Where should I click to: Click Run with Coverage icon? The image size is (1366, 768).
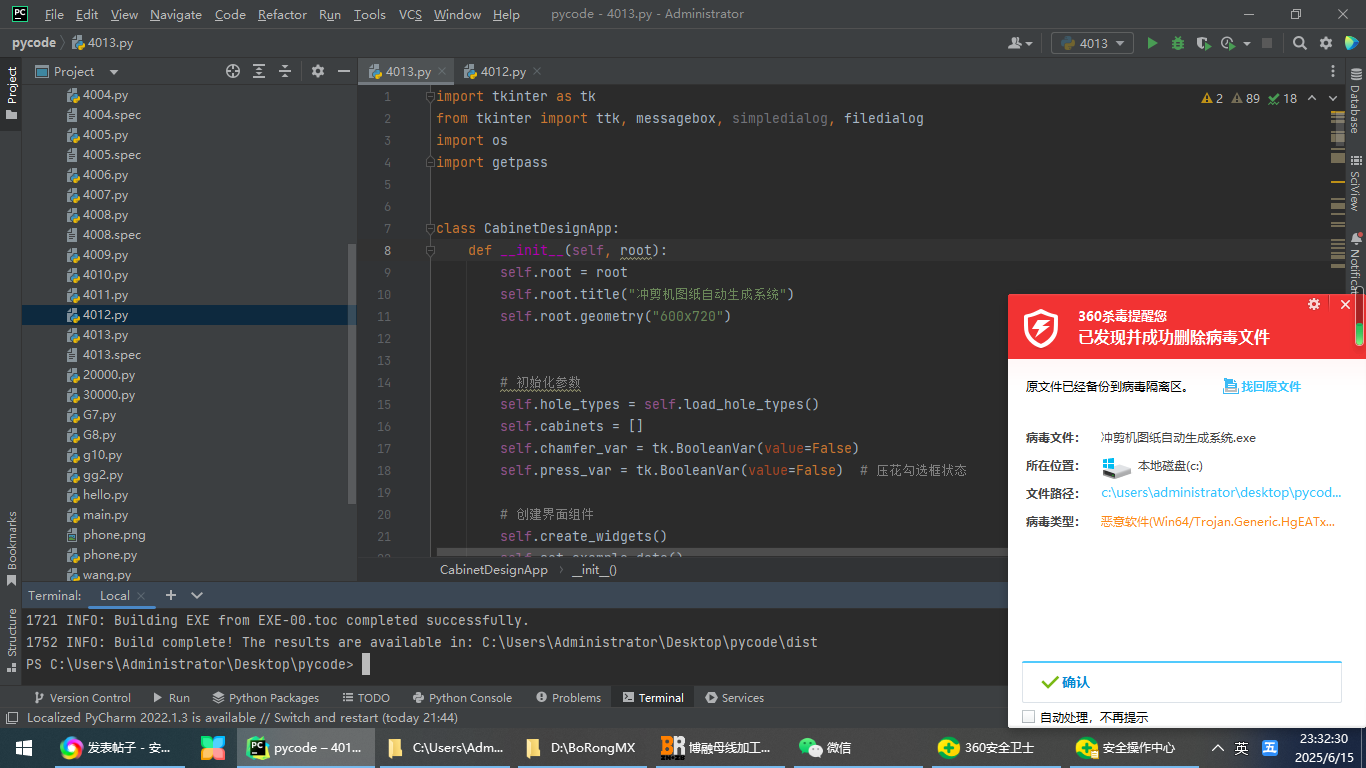[1202, 43]
